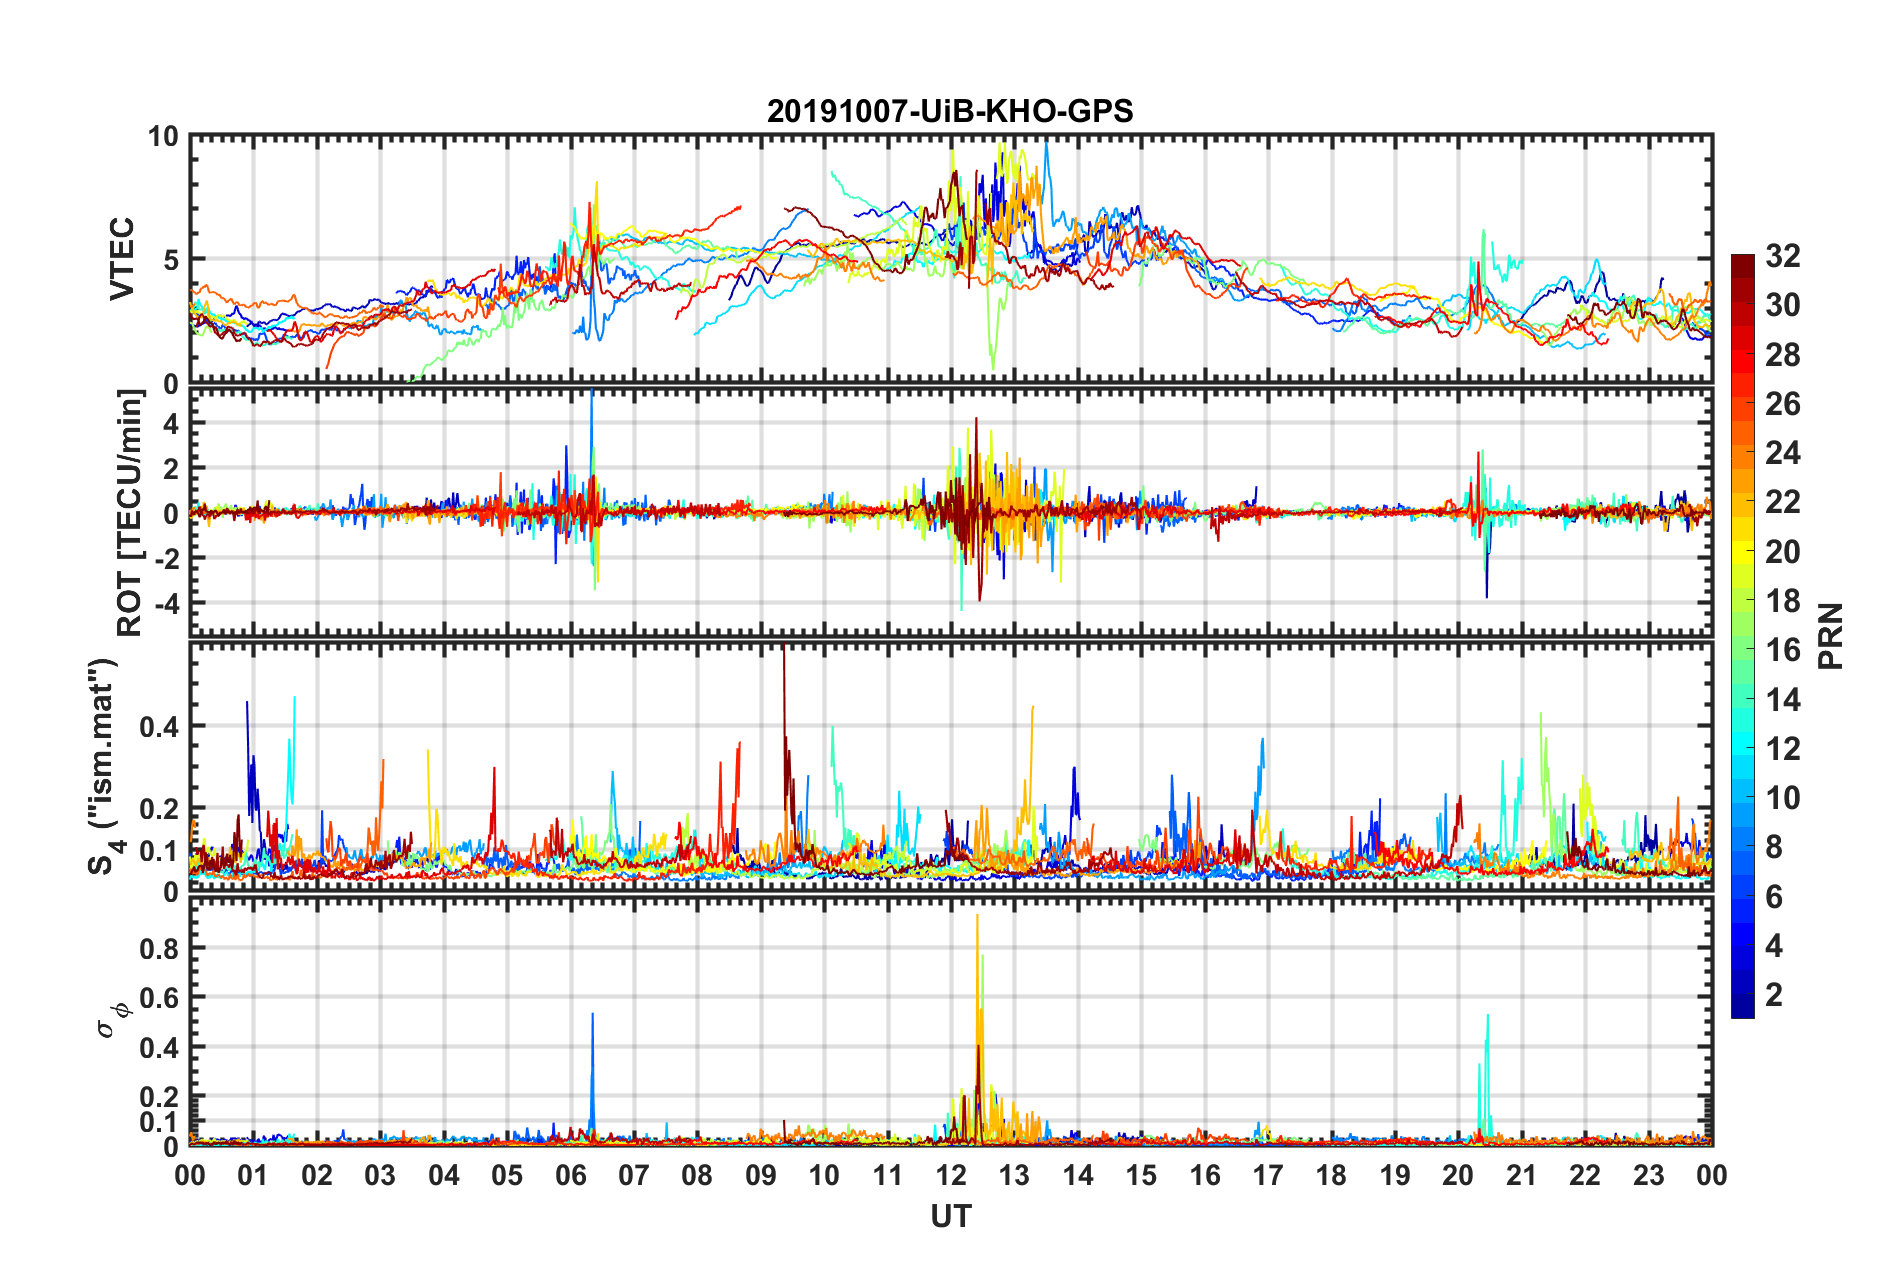The width and height of the screenshot is (1902, 1272).
Task: Click sigma phi tick value 0.6
Action: click(159, 998)
